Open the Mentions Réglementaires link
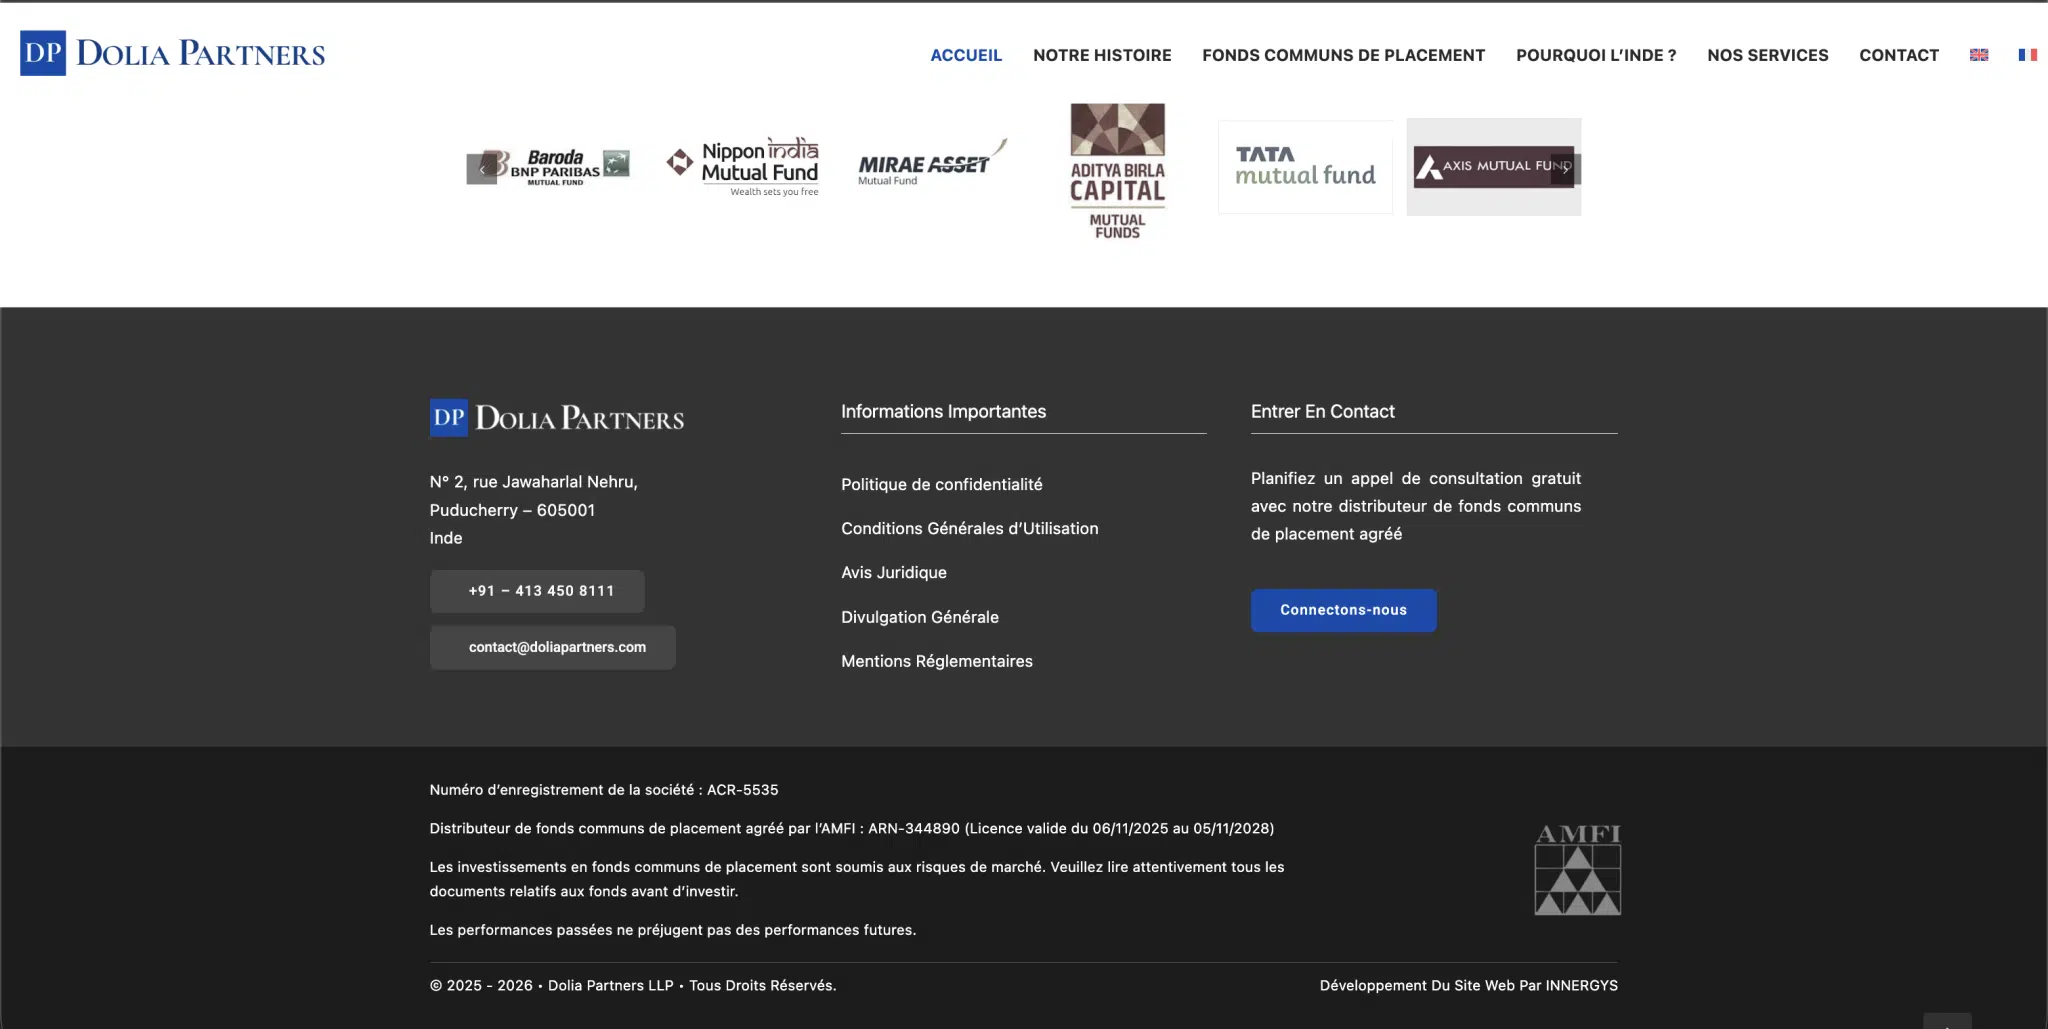The height and width of the screenshot is (1029, 2048). [936, 661]
